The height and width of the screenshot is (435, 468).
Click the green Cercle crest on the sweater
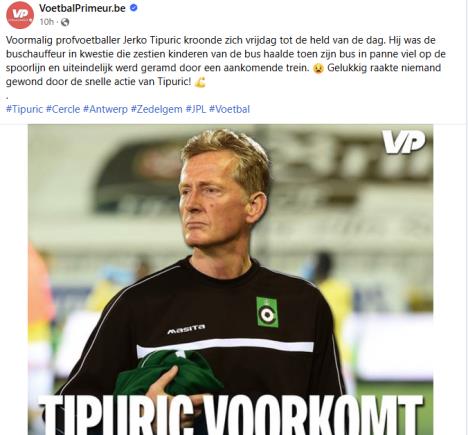click(267, 312)
